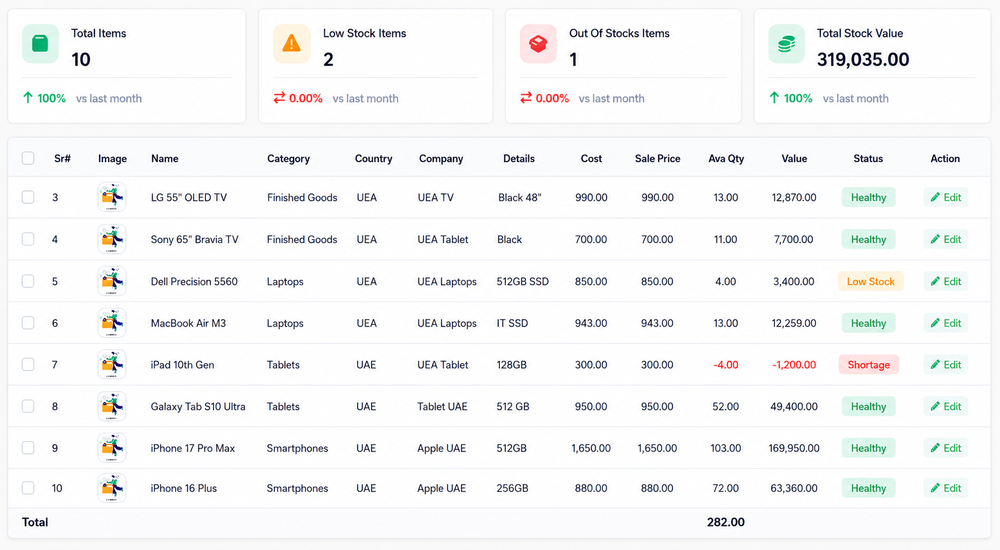
Task: Click the pencil icon for LG 55" OLED TV
Action: pos(935,197)
